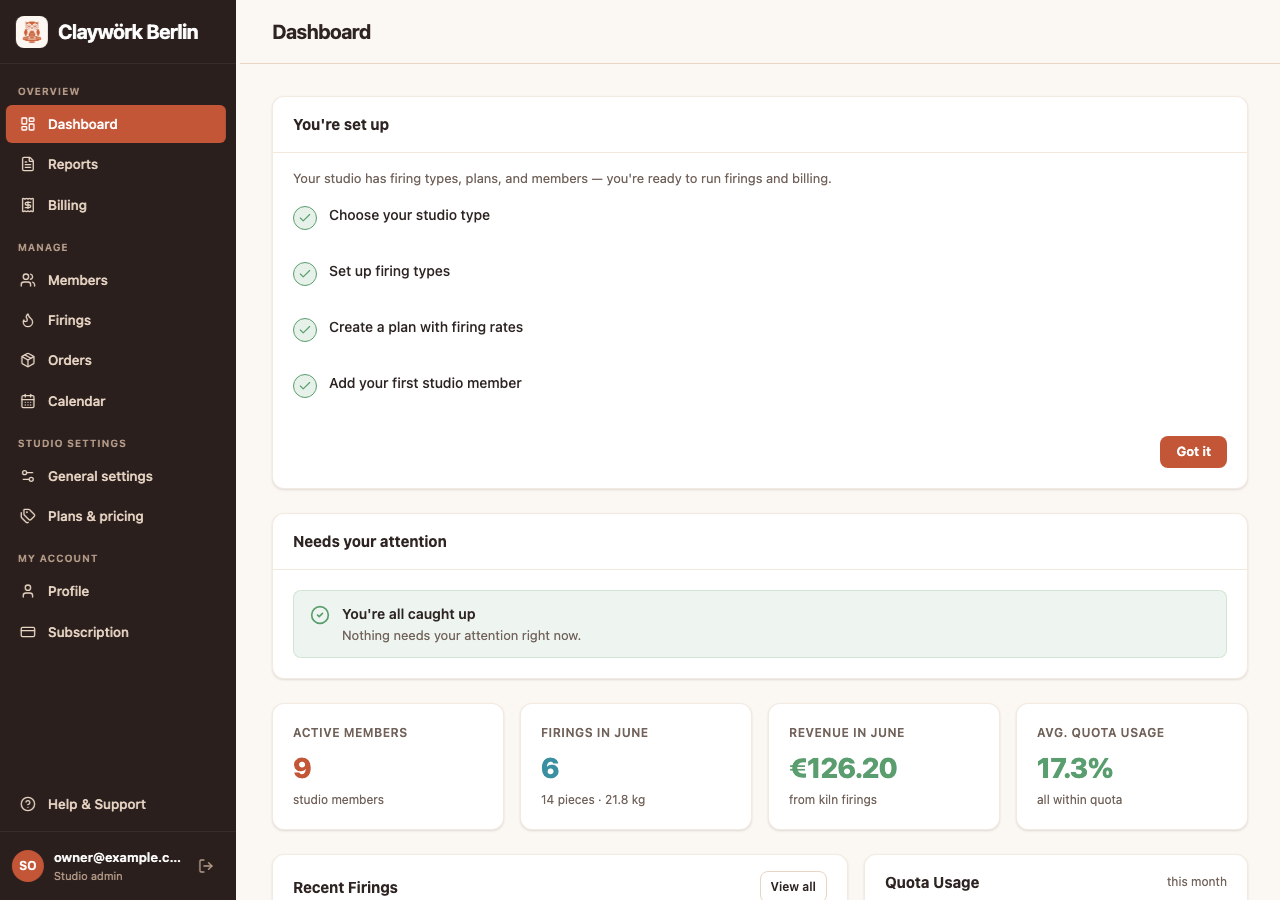
Task: Open the Billing page
Action: [116, 205]
